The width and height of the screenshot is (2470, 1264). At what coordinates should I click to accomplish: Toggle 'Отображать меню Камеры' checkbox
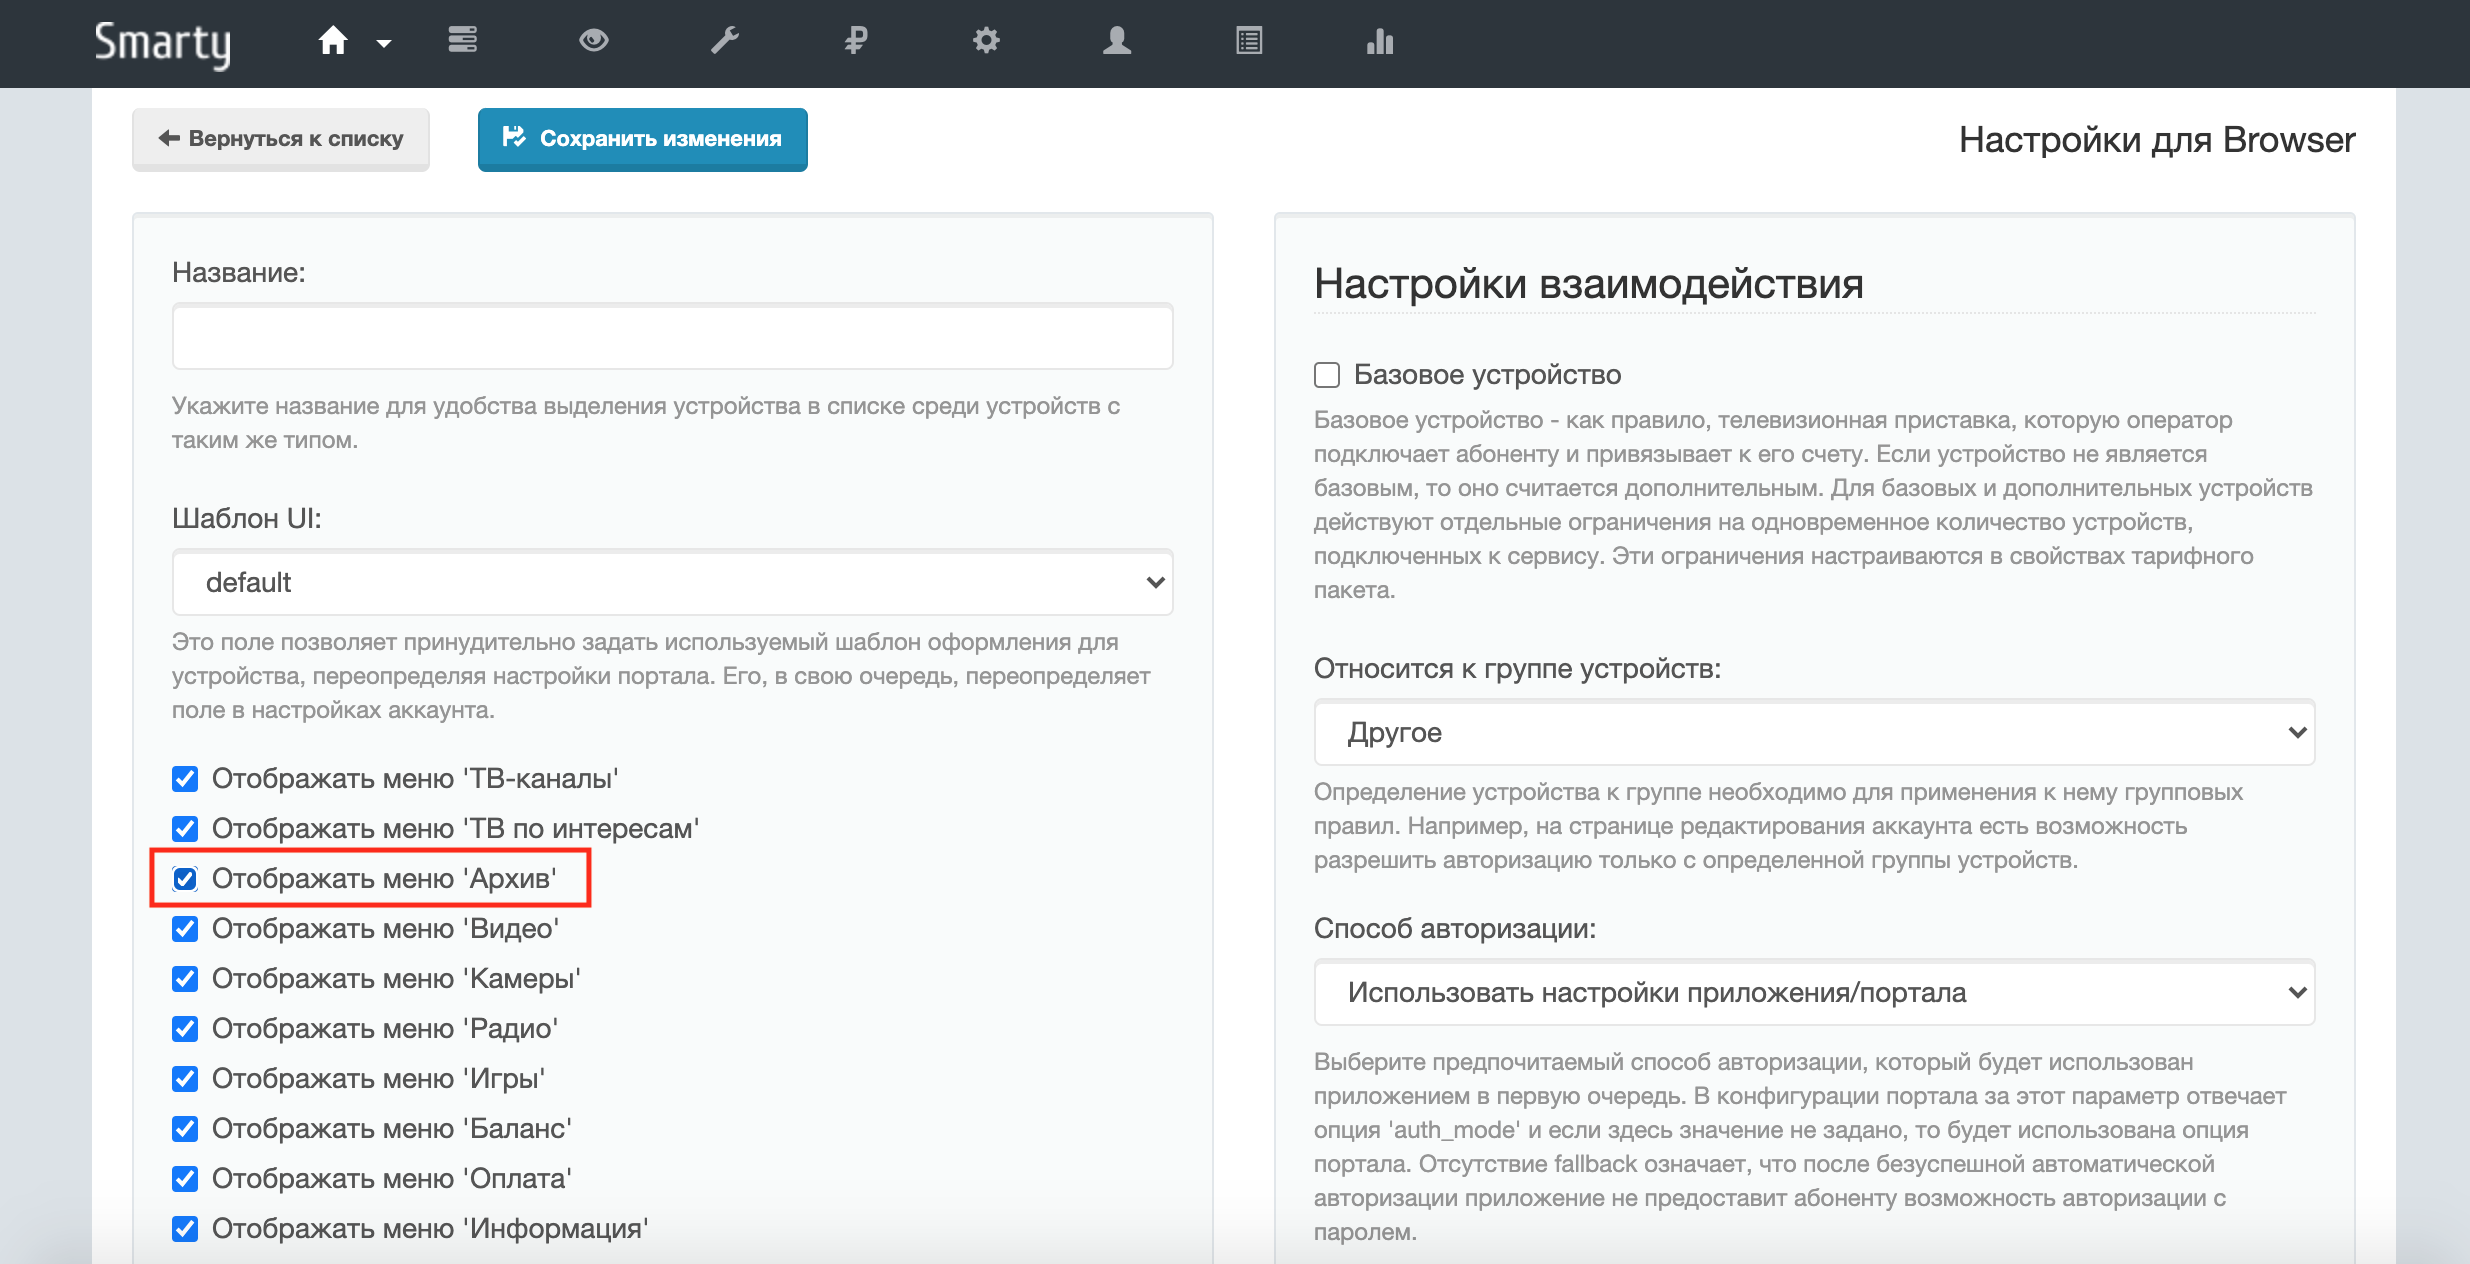(x=185, y=979)
